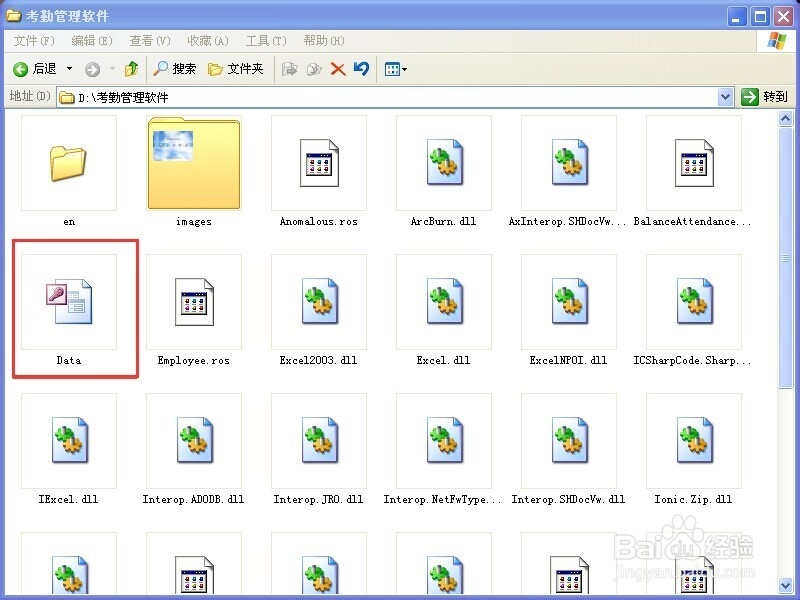Open the 帮助(H) menu
Screen dimensions: 800x600
tap(324, 41)
